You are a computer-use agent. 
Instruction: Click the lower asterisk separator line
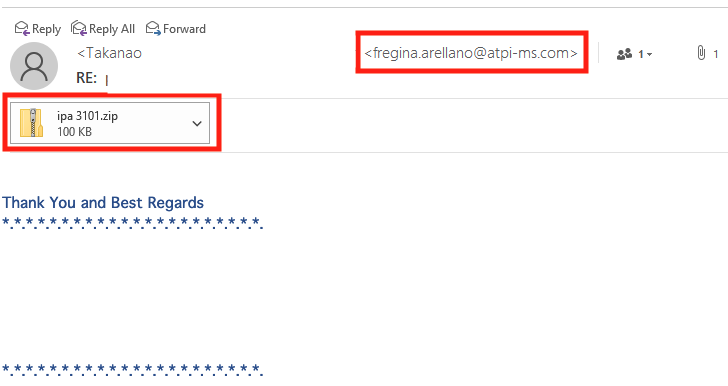[132, 370]
